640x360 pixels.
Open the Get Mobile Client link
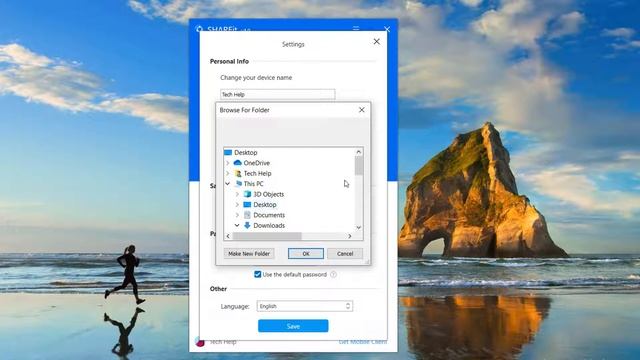tap(362, 342)
